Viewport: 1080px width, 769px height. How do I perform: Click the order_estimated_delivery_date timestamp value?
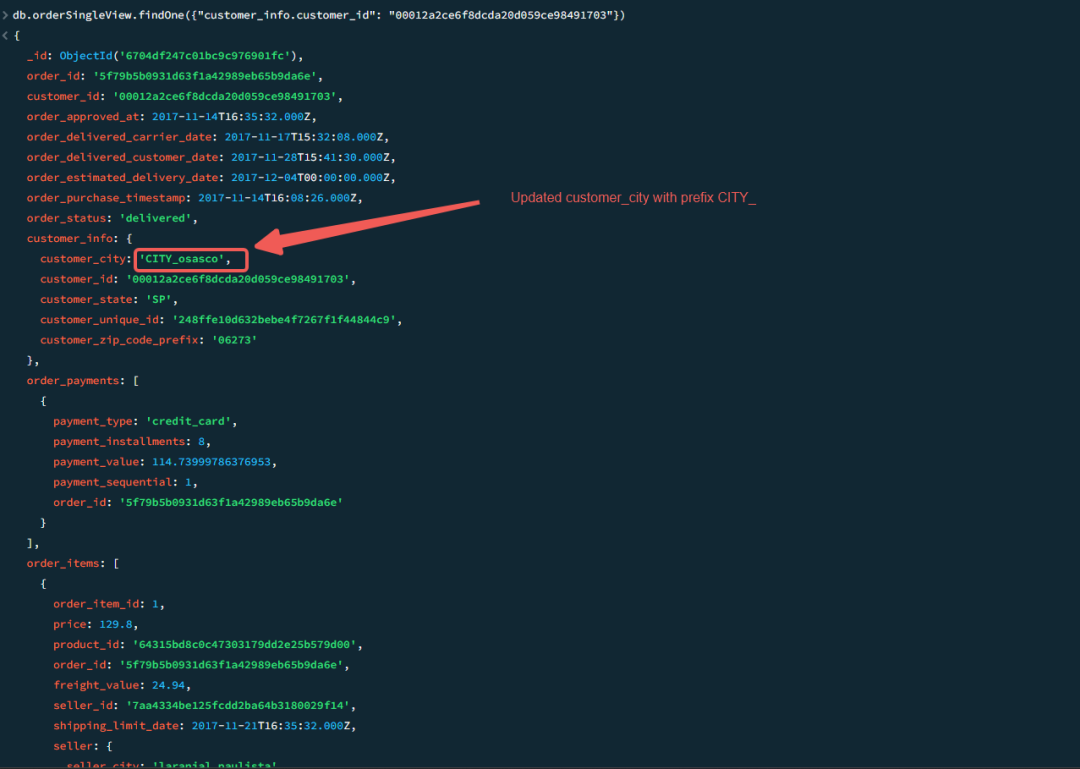click(x=311, y=178)
